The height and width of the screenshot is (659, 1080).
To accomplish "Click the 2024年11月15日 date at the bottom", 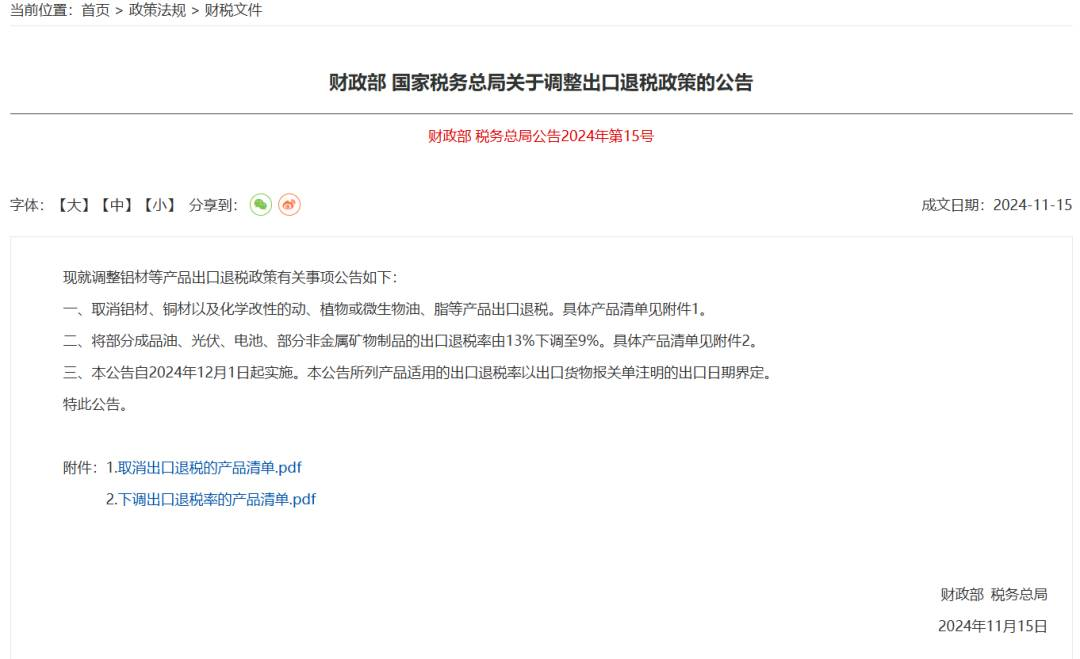I will tap(993, 626).
